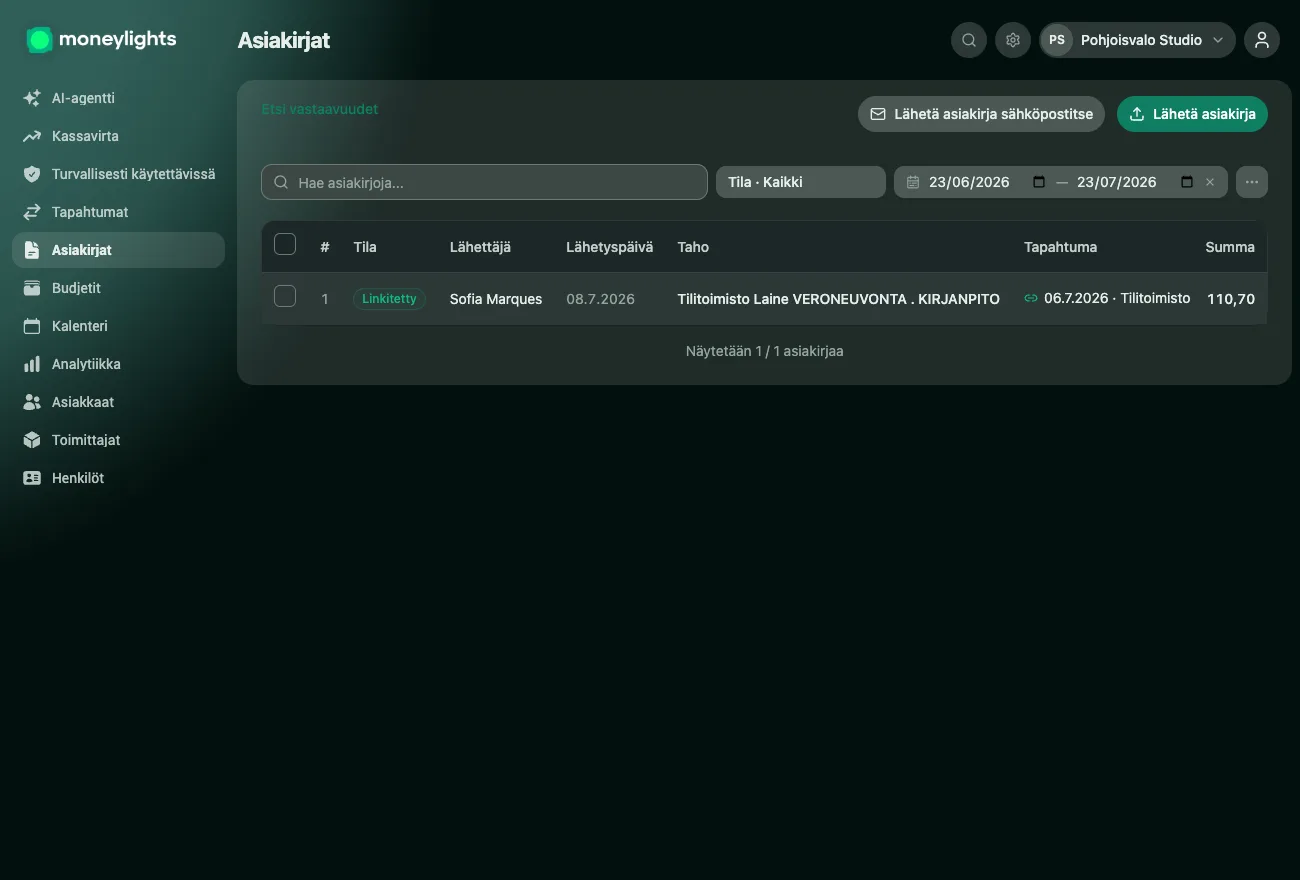The image size is (1300, 880).
Task: Click Henkilöt ID card icon
Action: coord(32,478)
